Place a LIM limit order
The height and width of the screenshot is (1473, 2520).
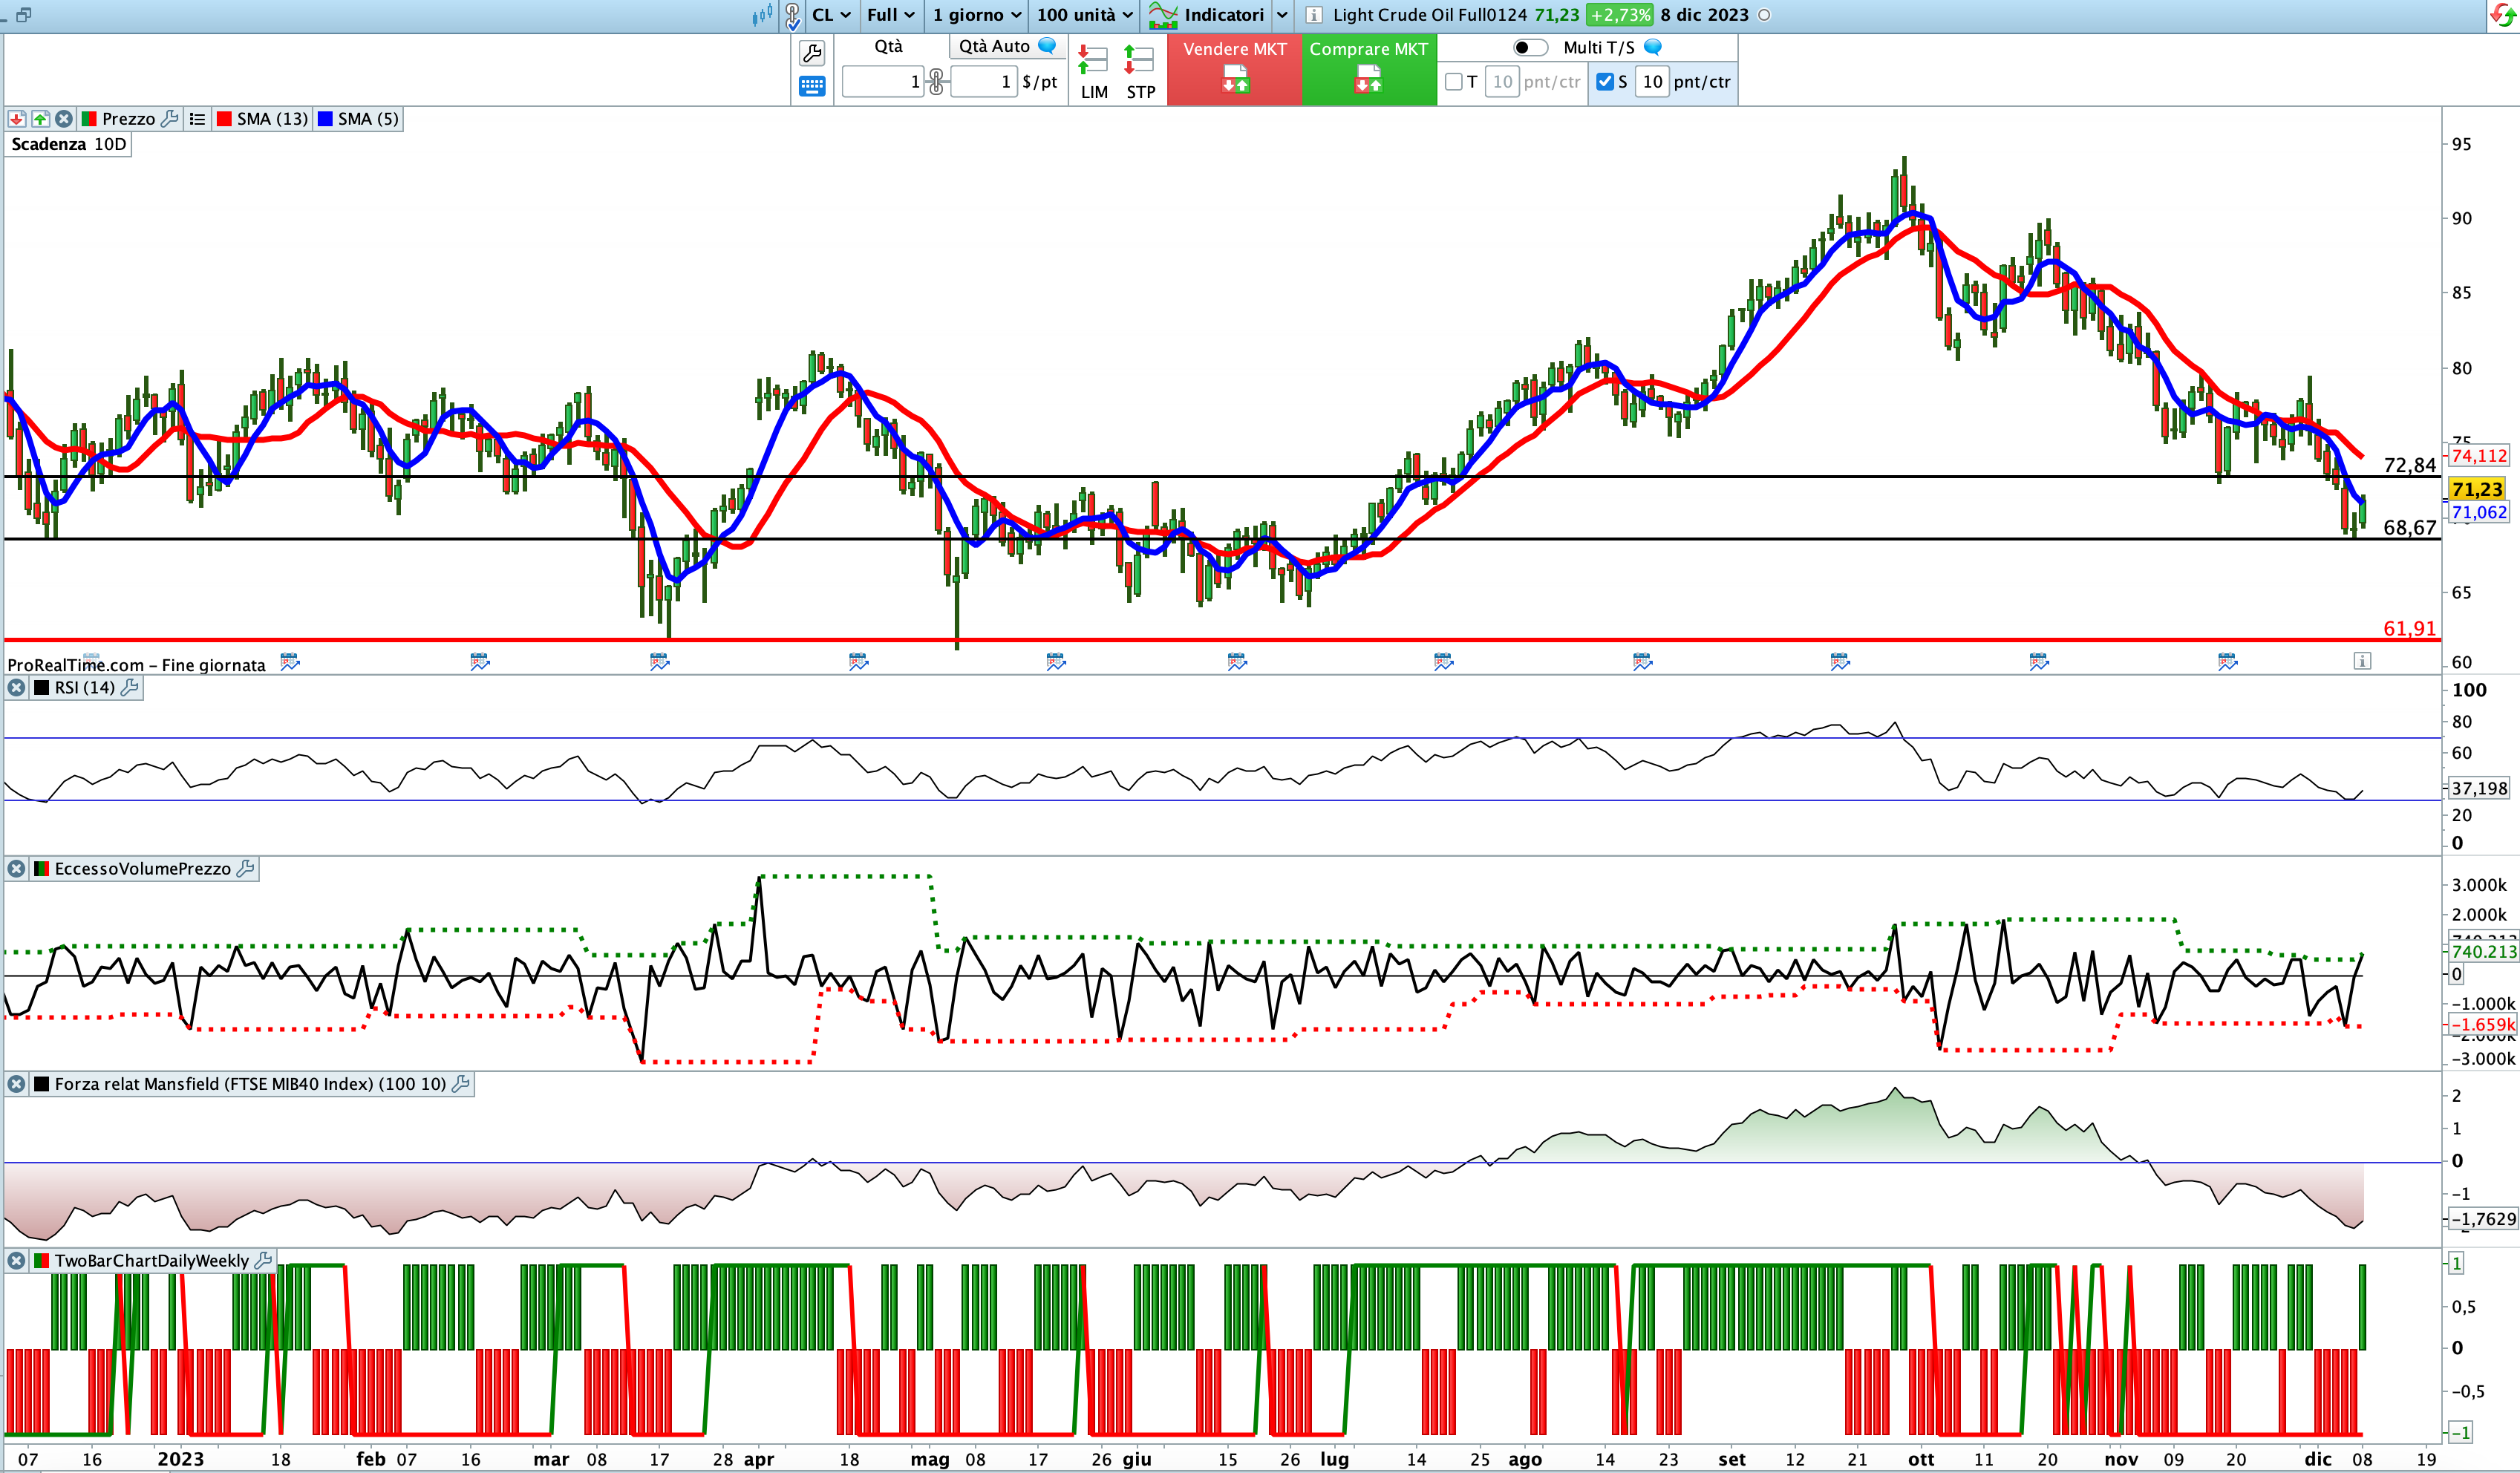coord(1094,72)
